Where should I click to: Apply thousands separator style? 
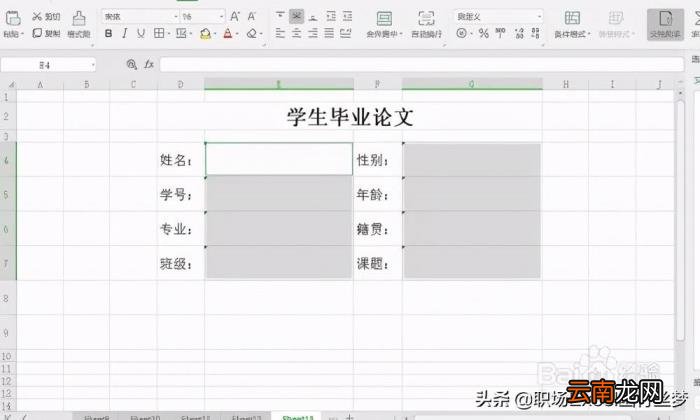(500, 32)
